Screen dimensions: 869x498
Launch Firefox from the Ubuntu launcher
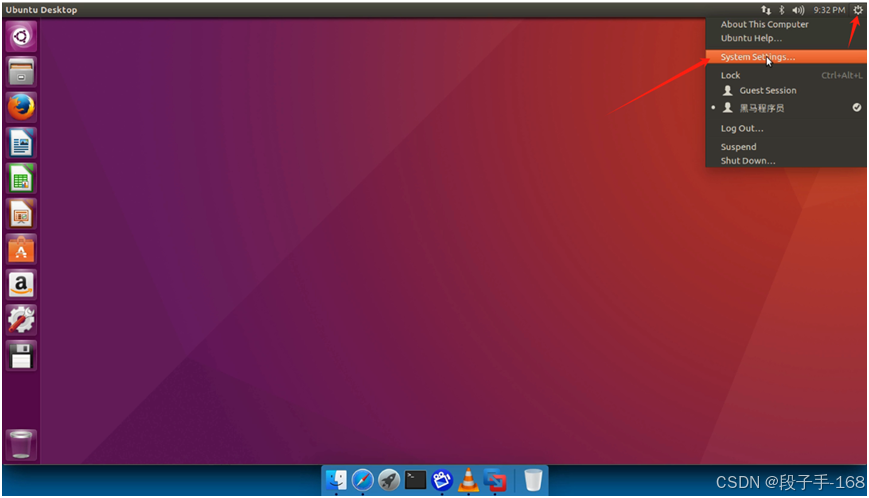(x=21, y=107)
